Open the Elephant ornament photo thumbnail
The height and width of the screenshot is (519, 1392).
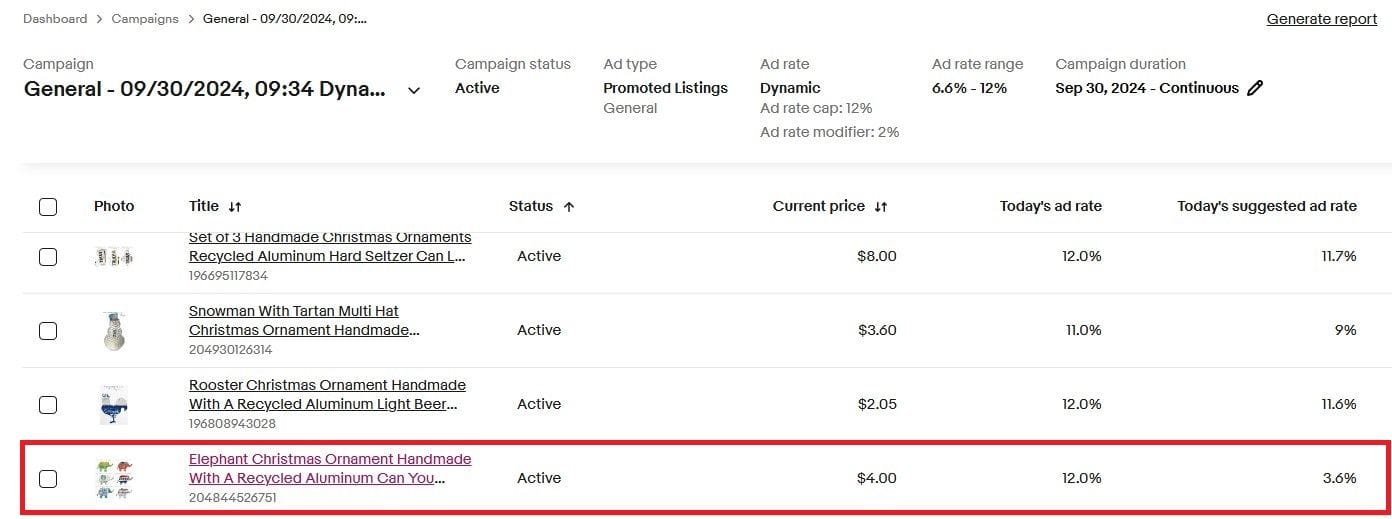pos(114,479)
